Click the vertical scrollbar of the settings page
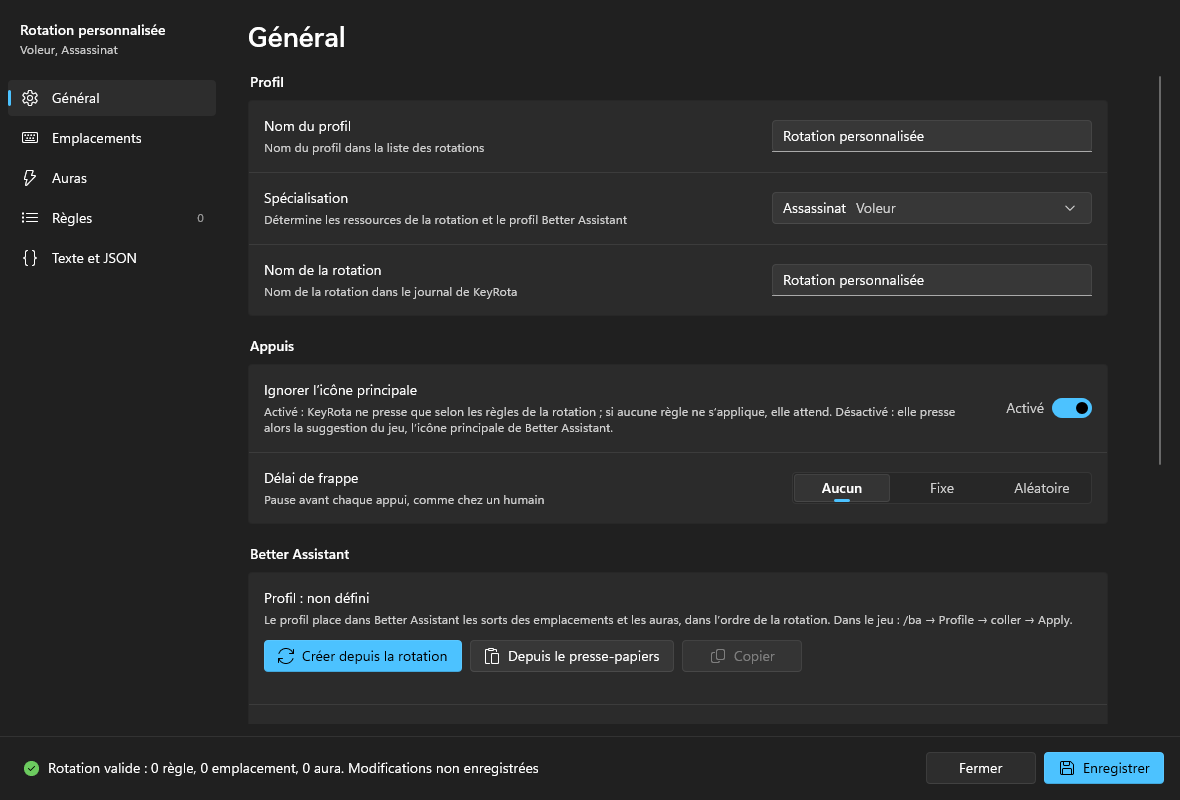Screen dimensions: 1180x800 1160,271
